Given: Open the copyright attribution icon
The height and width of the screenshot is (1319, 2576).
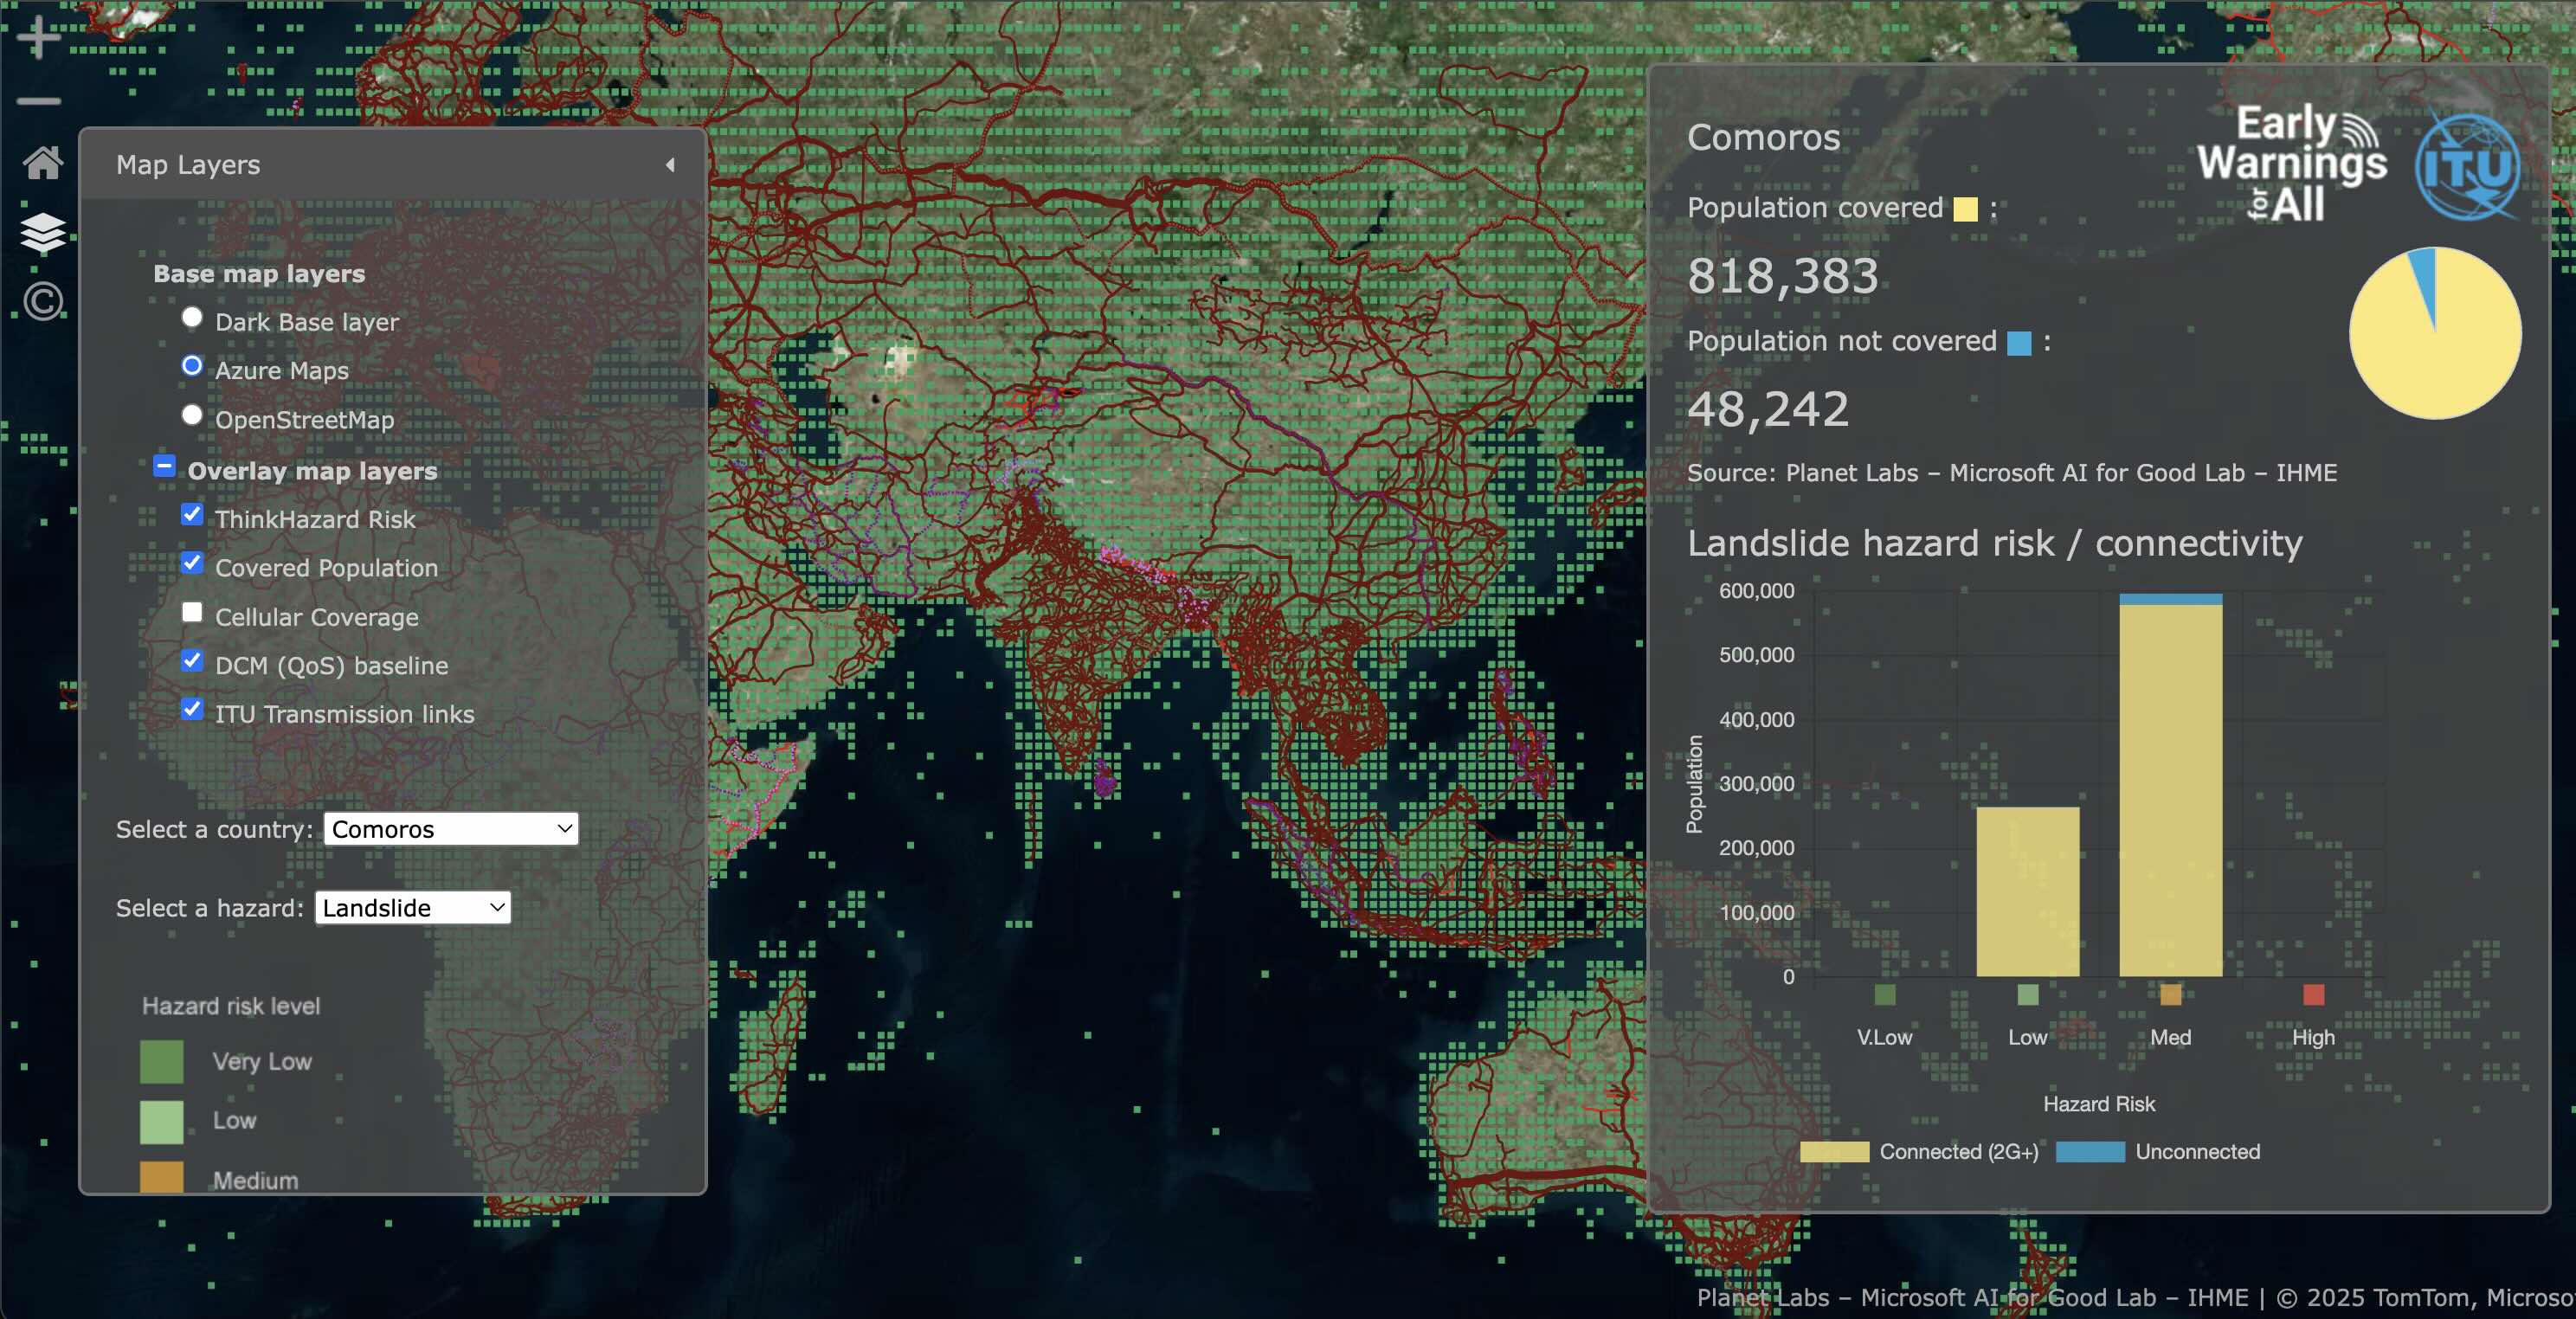Looking at the screenshot, I should coord(42,301).
